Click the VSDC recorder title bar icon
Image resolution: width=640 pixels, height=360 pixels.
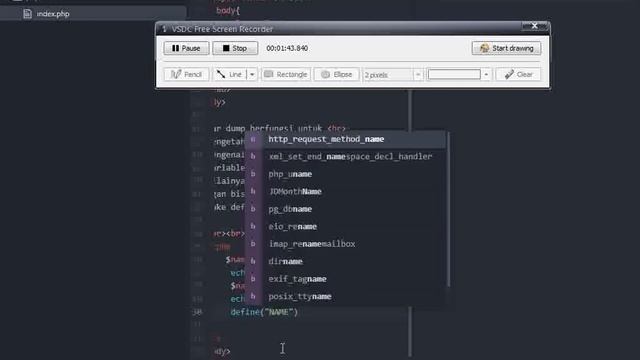pos(164,29)
